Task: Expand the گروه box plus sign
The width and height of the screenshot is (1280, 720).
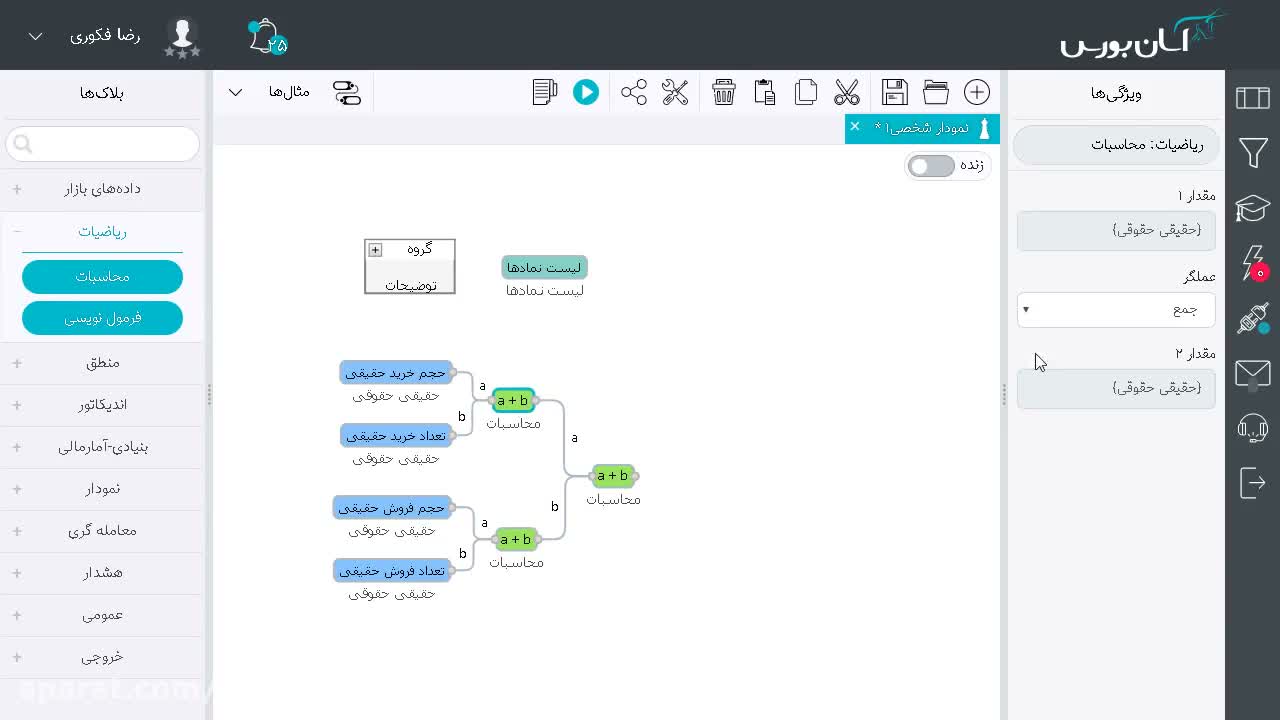Action: pos(376,250)
